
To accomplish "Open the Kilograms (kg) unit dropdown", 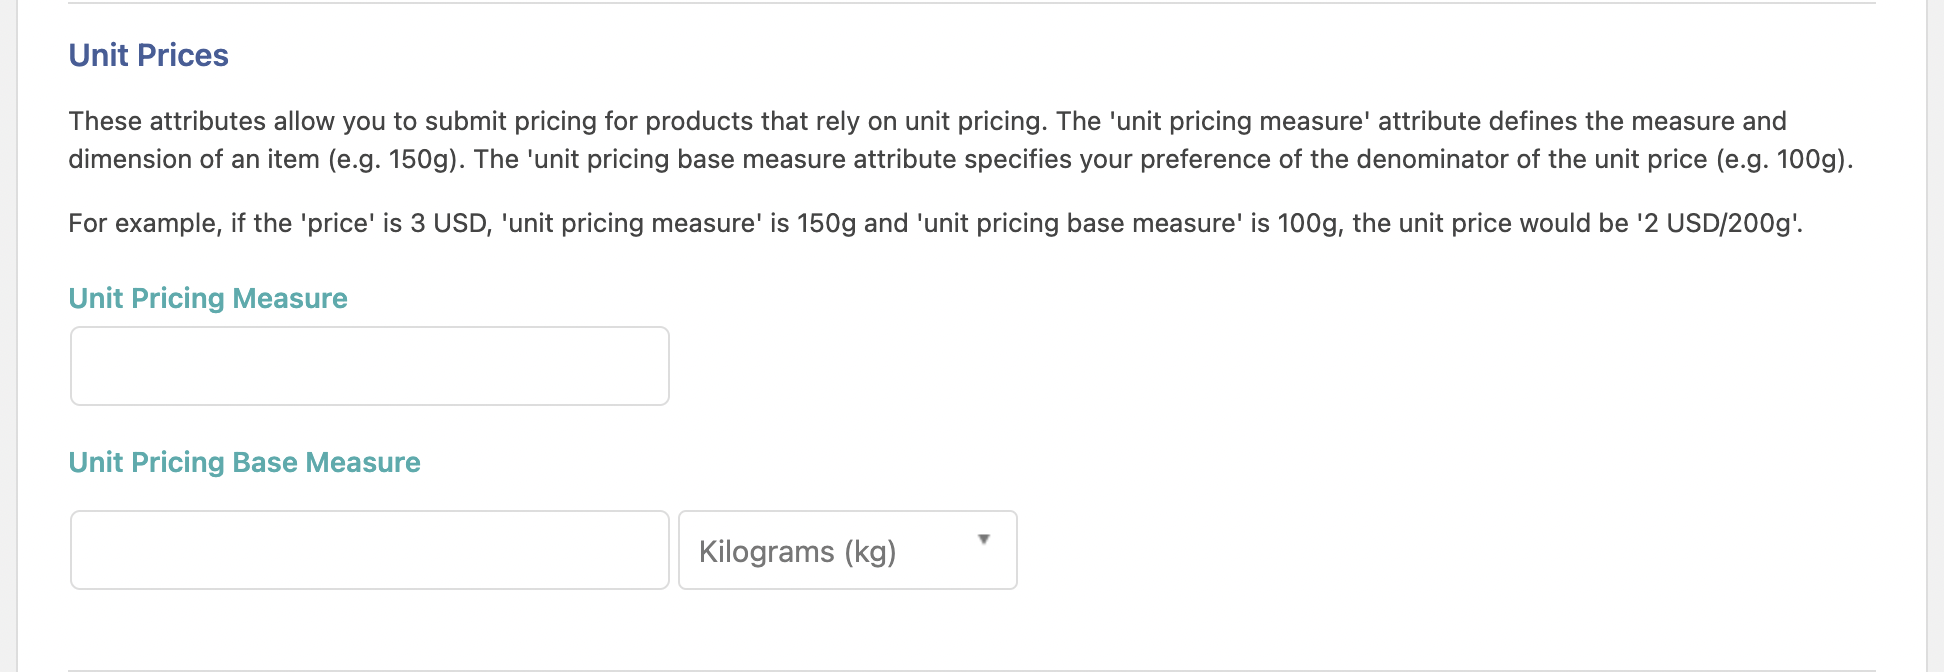I will 846,550.
